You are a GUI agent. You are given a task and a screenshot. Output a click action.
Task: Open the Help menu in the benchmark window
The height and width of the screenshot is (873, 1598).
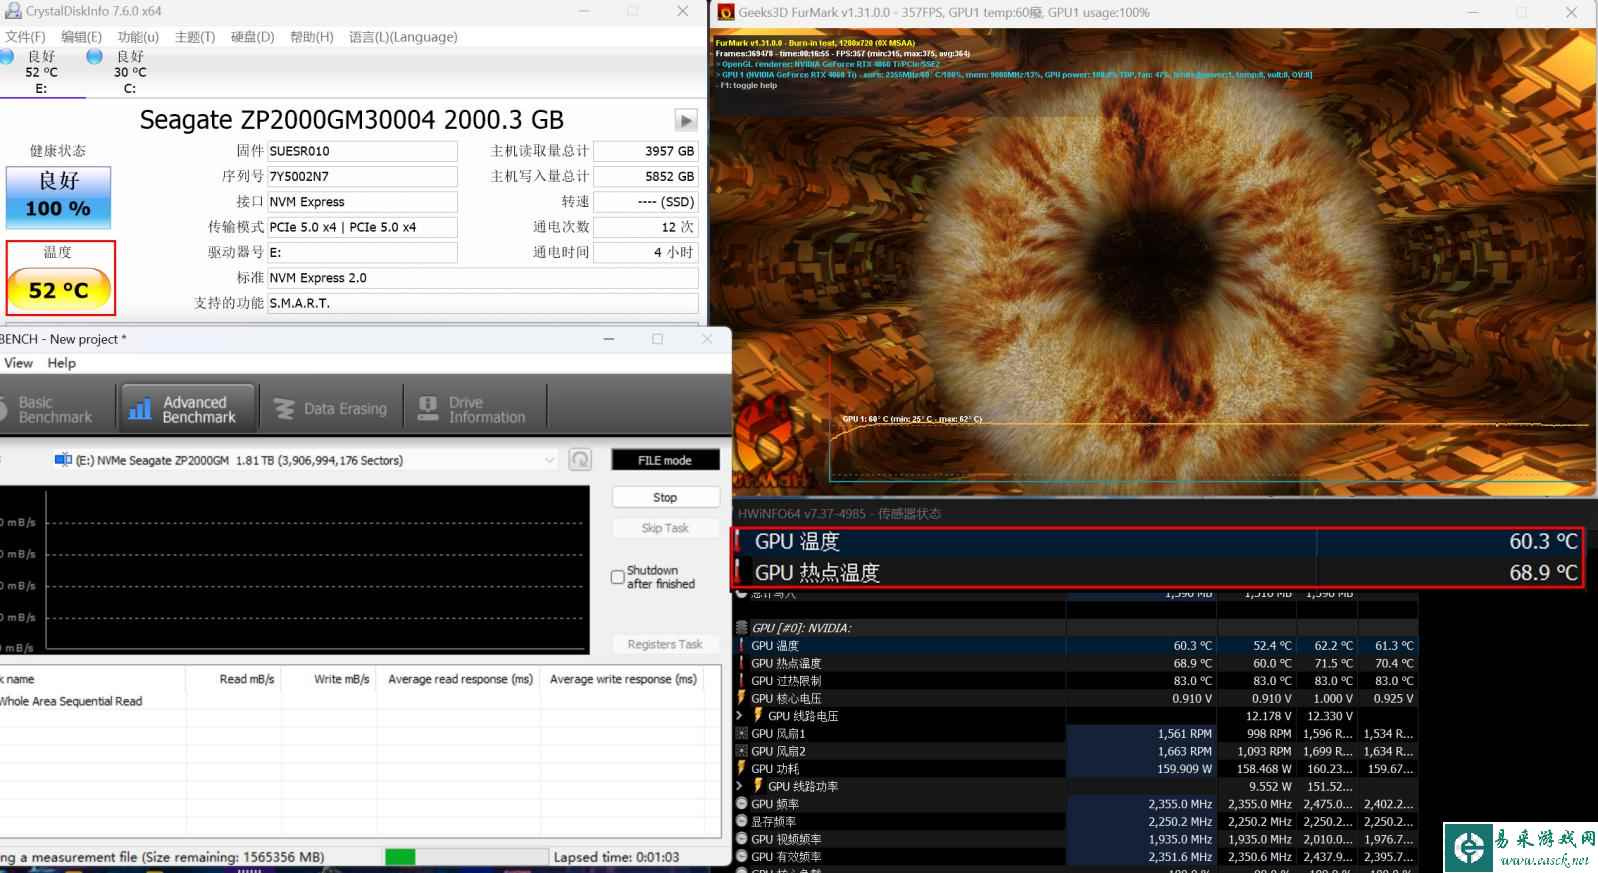(x=62, y=363)
